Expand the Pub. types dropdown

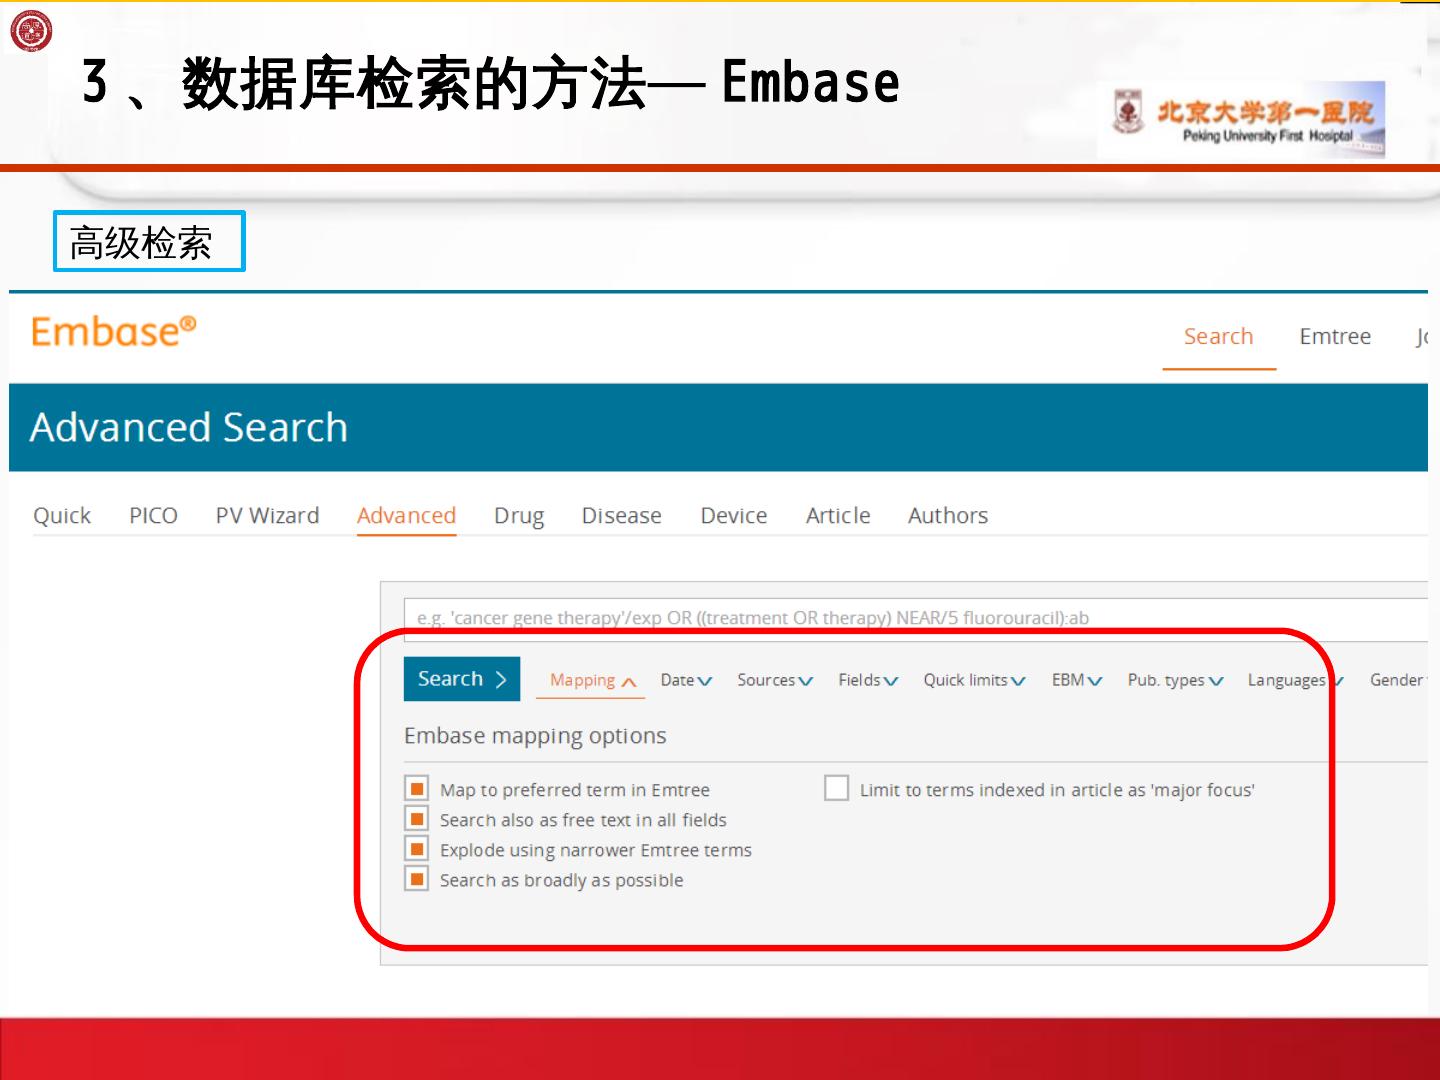(1175, 680)
